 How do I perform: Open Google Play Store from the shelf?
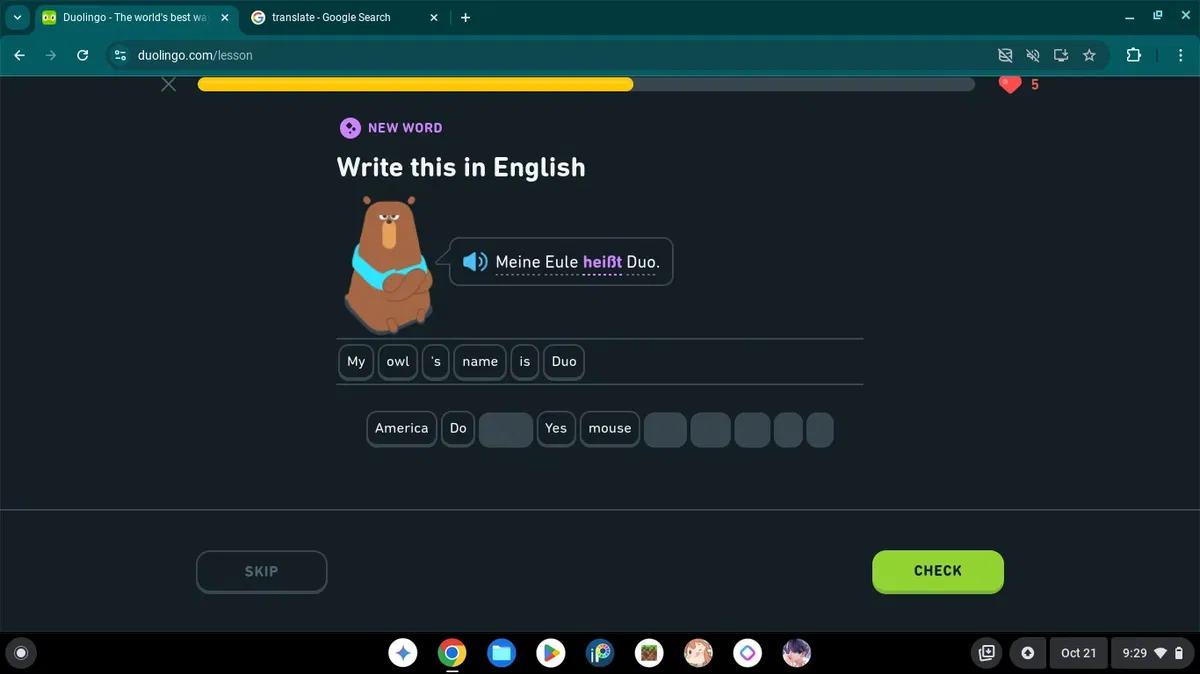550,653
